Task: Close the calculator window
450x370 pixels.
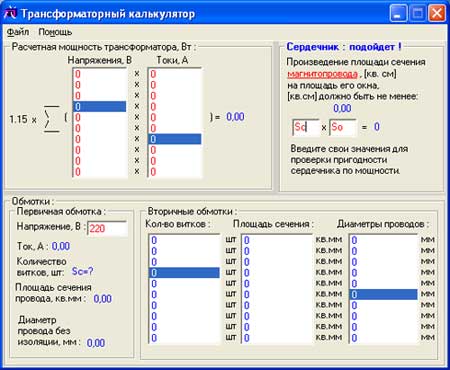Action: (x=437, y=13)
